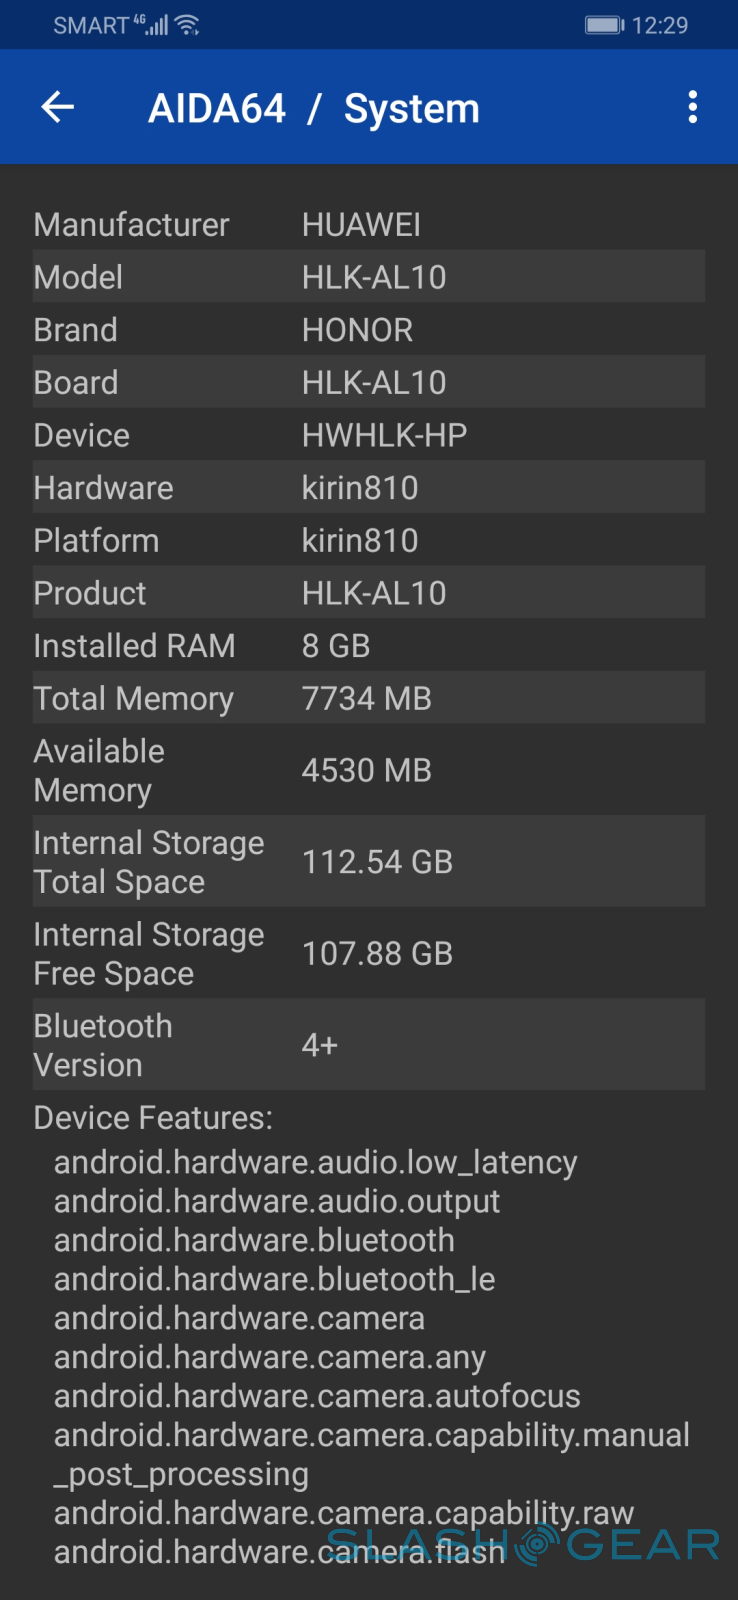Select the Model HLK-AL10 row

pyautogui.click(x=368, y=277)
